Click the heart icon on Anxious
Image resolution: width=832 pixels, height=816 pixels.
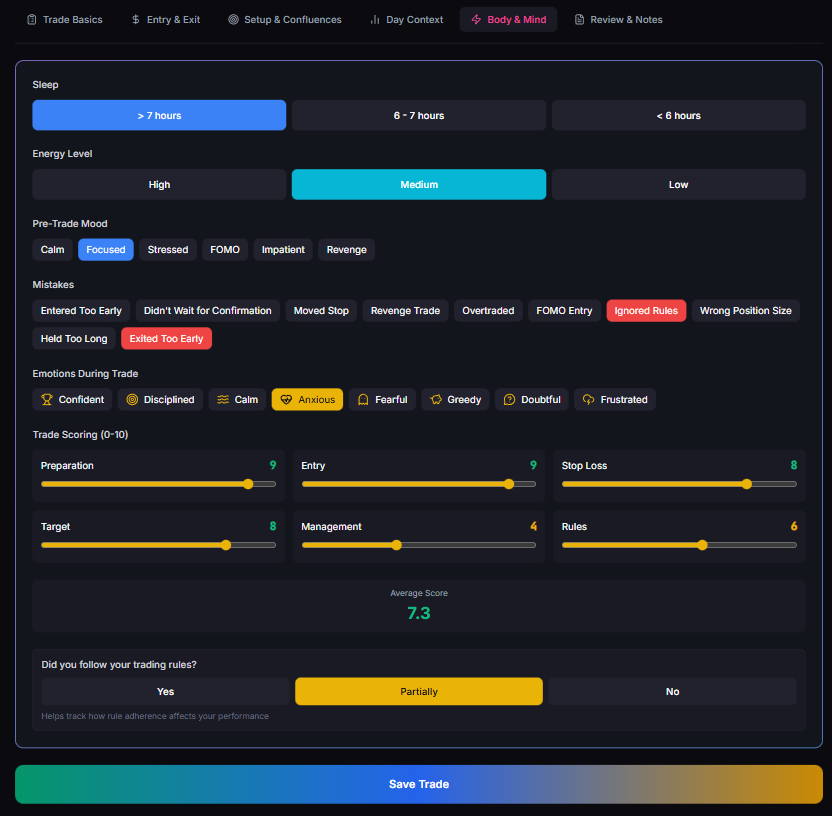pyautogui.click(x=286, y=400)
